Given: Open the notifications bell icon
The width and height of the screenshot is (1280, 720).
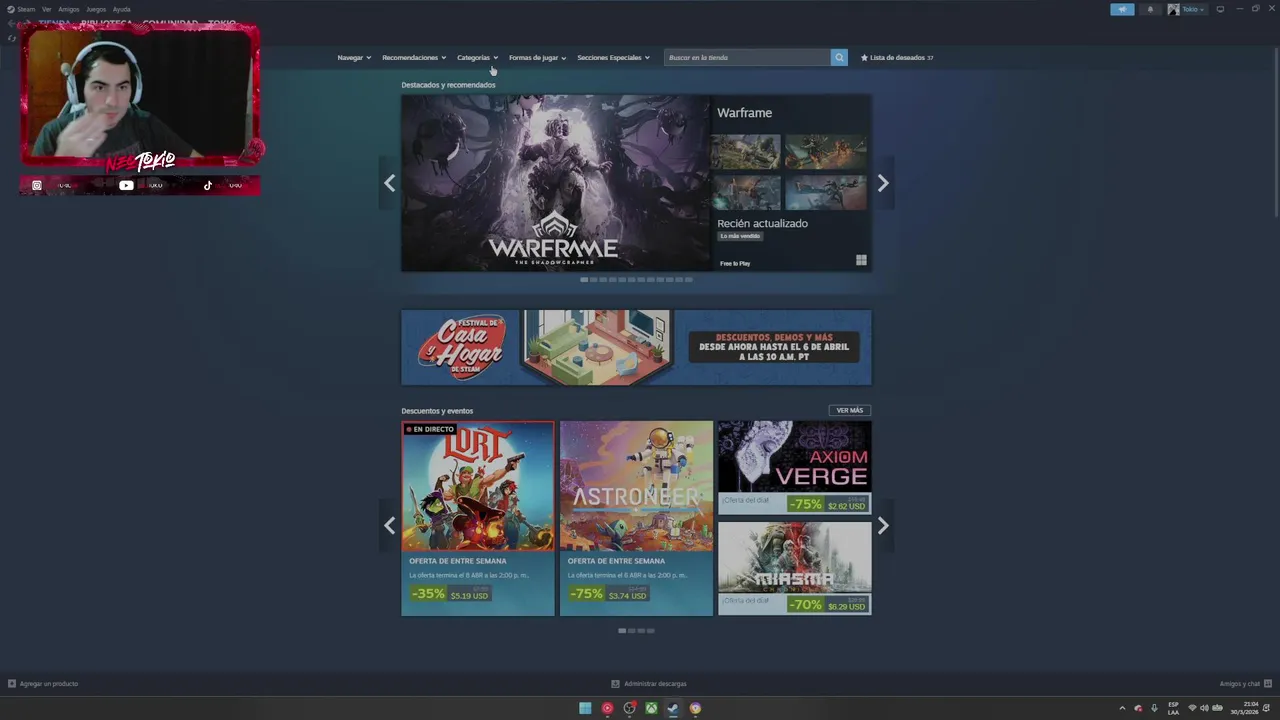Looking at the screenshot, I should pyautogui.click(x=1150, y=9).
